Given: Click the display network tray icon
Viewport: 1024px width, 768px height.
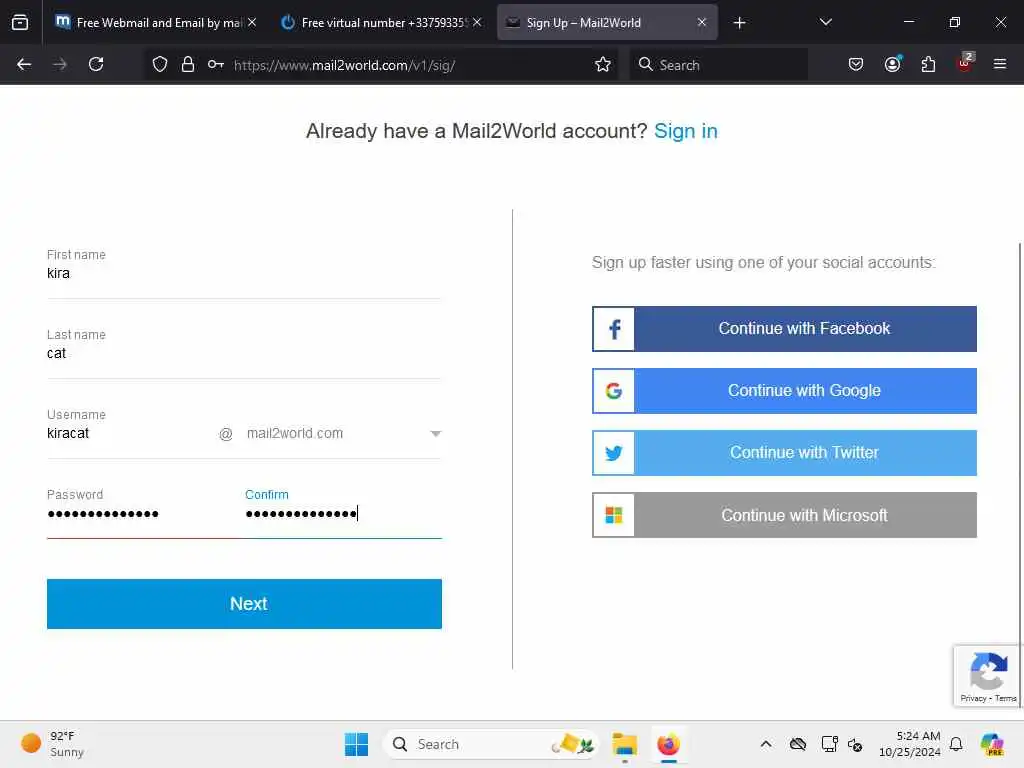Looking at the screenshot, I should [829, 744].
